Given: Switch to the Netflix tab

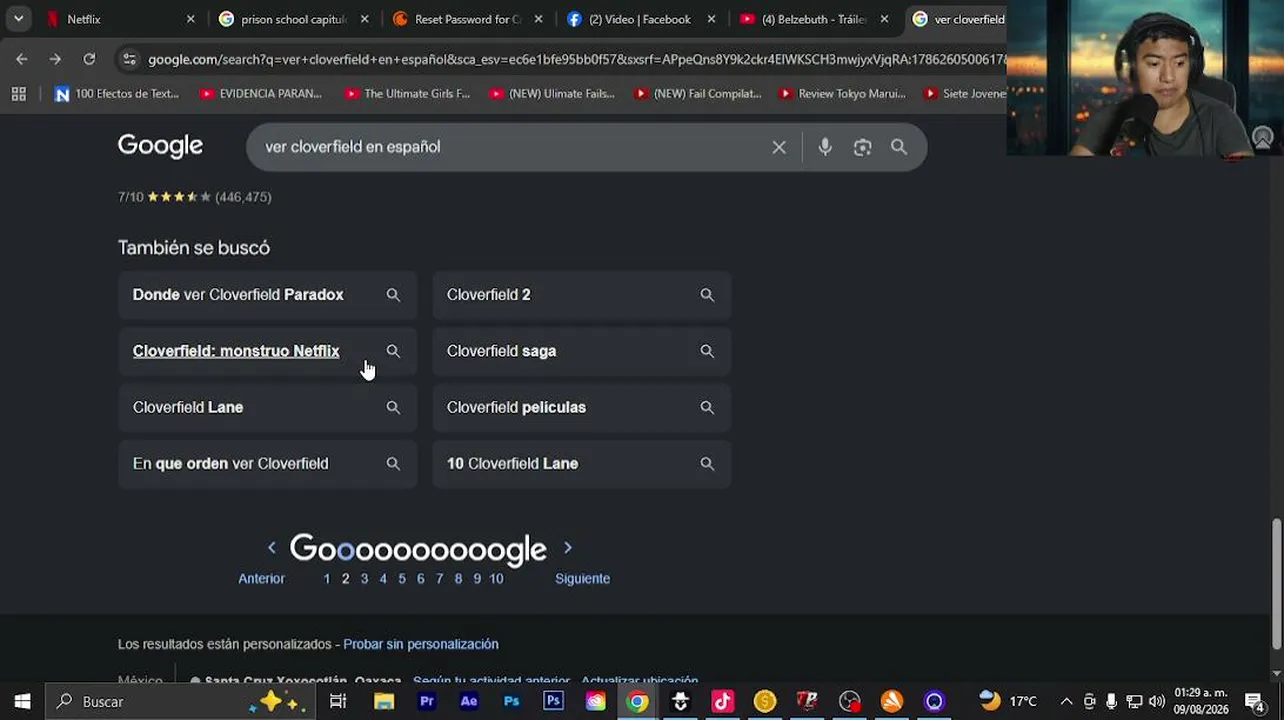Looking at the screenshot, I should coord(114,19).
